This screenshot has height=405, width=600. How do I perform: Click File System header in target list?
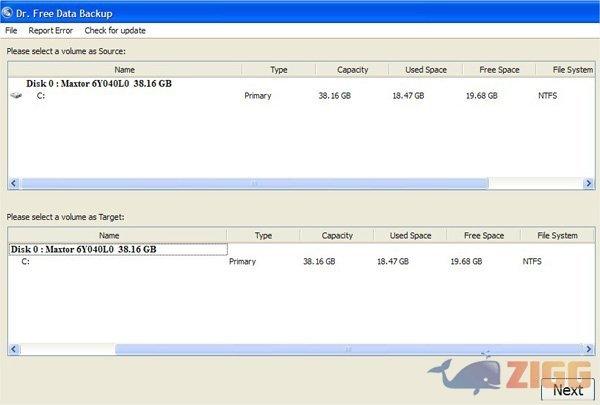pos(557,236)
